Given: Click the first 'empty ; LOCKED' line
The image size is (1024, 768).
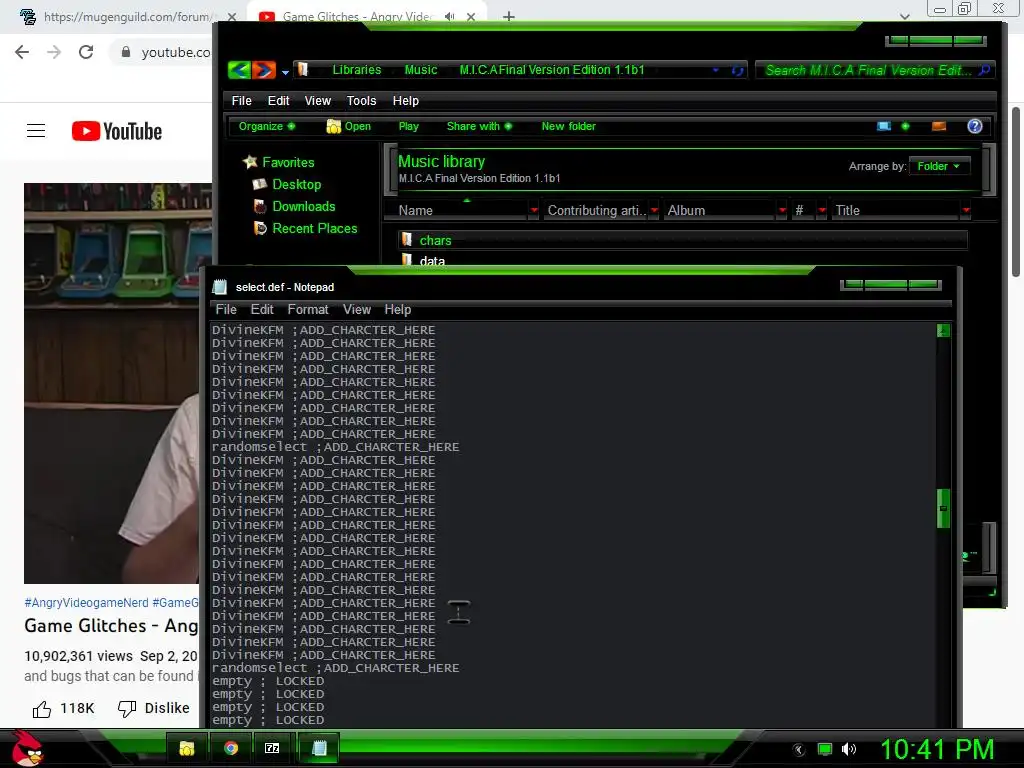Looking at the screenshot, I should point(268,681).
